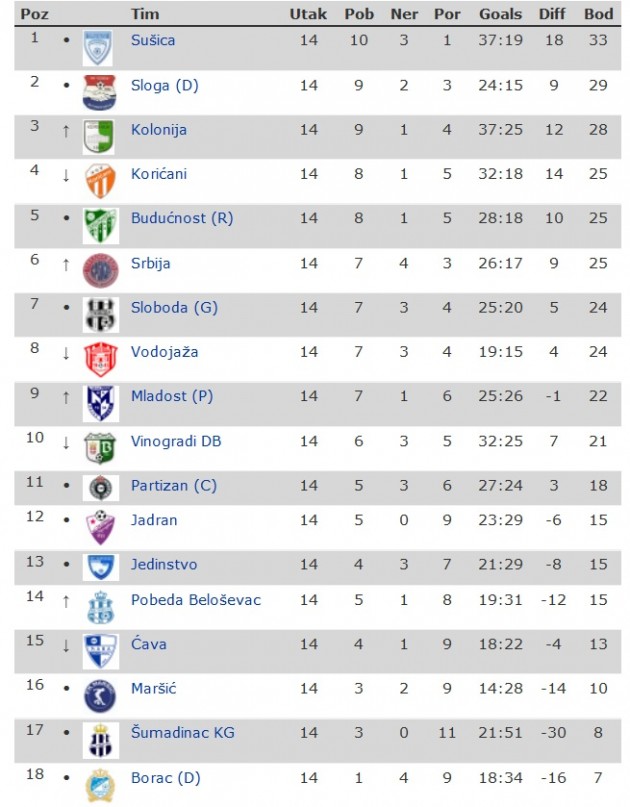Click the Tim column header

pos(144,15)
